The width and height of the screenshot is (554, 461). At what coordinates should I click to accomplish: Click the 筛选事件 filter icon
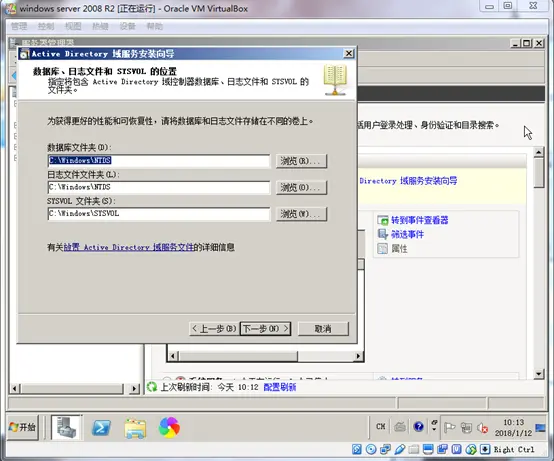(x=383, y=234)
